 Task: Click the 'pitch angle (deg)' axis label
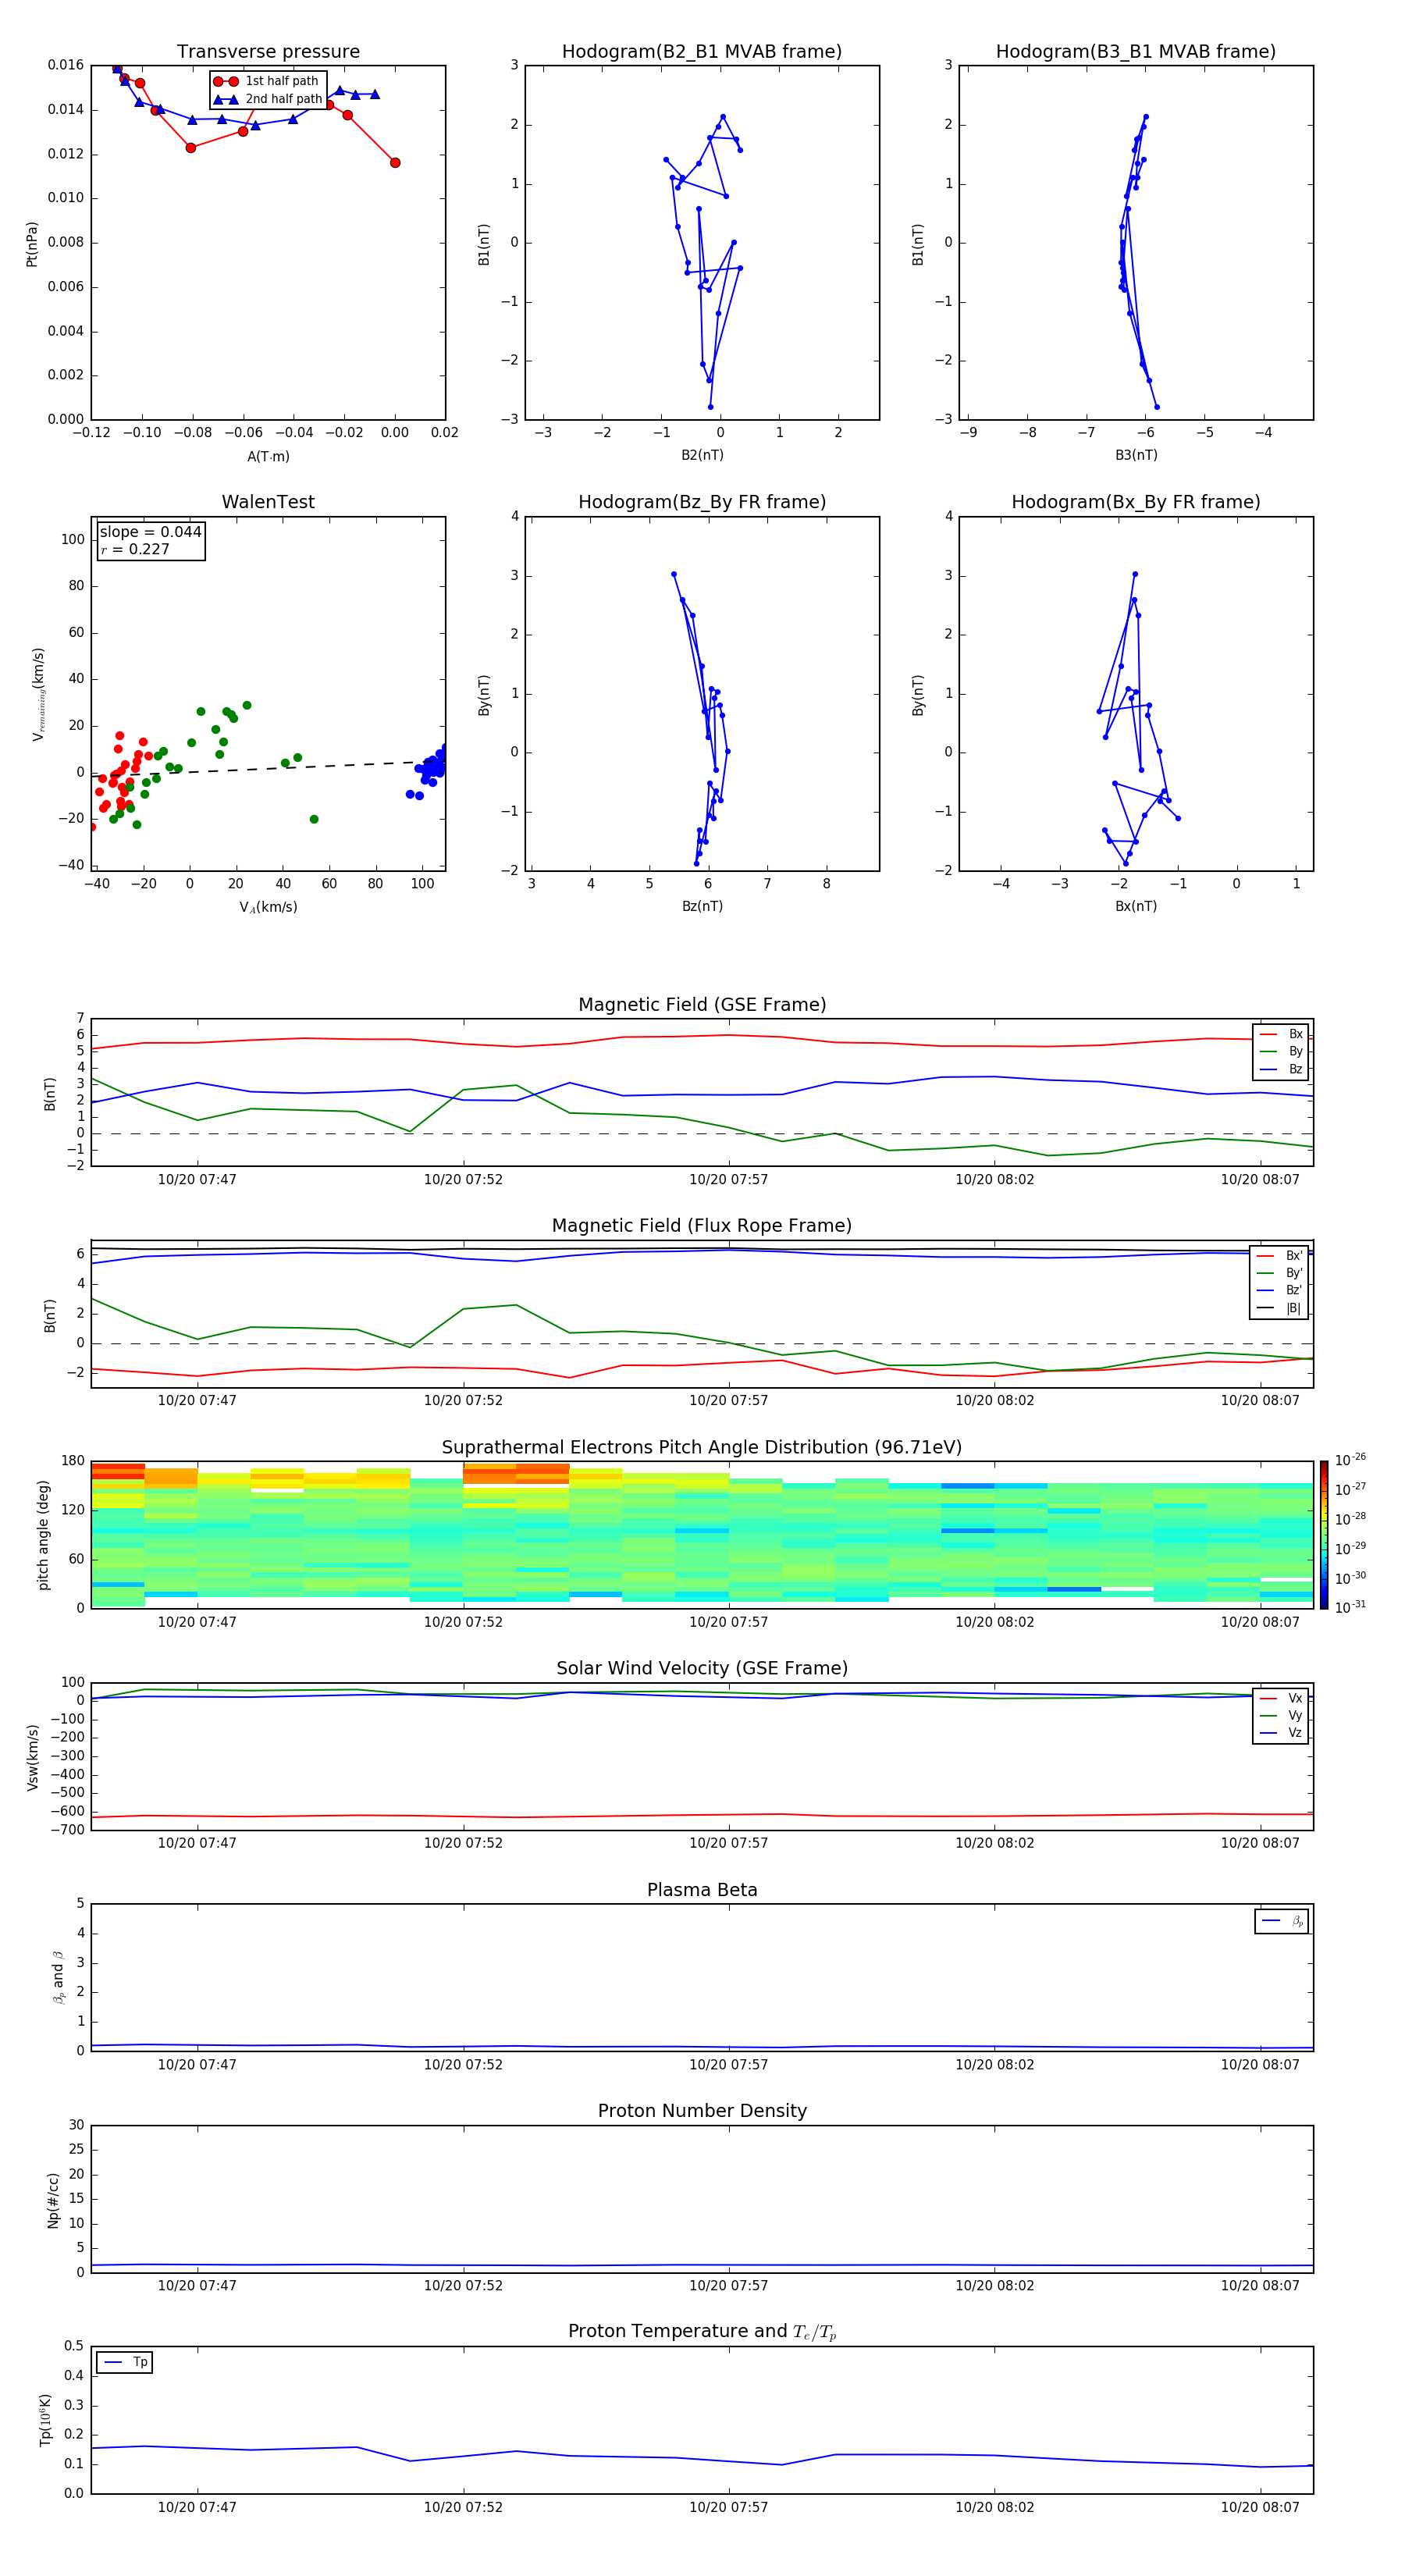(43, 1535)
